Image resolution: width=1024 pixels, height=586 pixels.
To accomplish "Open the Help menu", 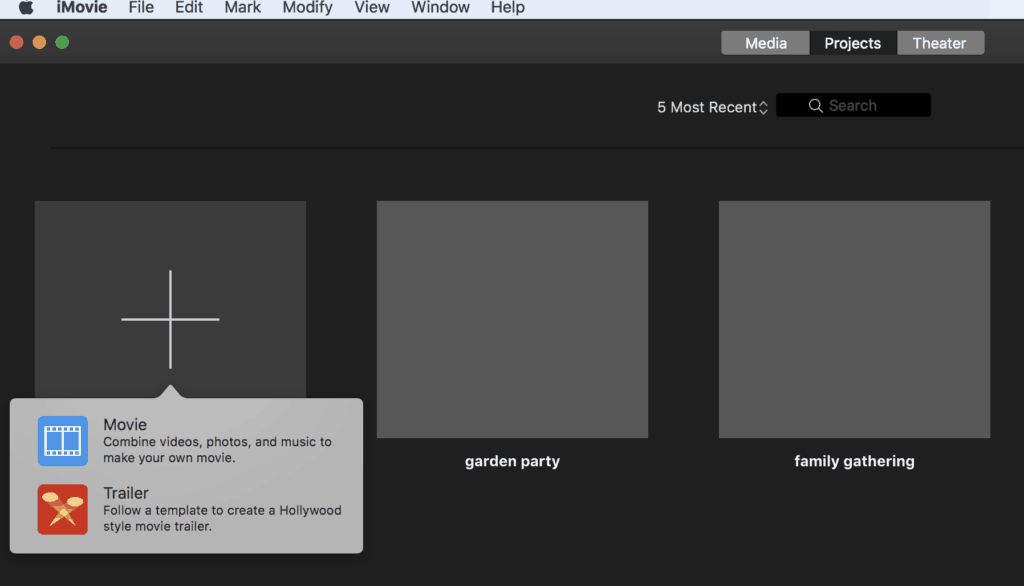I will [x=507, y=8].
